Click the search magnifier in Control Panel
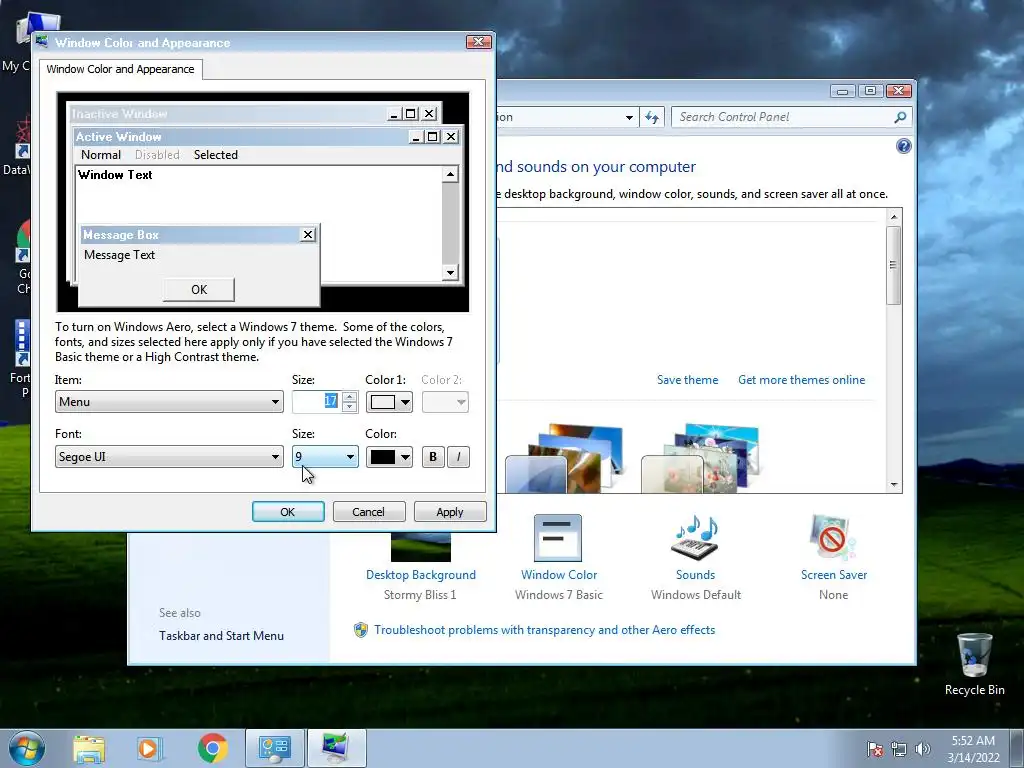This screenshot has width=1024, height=768. click(x=900, y=117)
